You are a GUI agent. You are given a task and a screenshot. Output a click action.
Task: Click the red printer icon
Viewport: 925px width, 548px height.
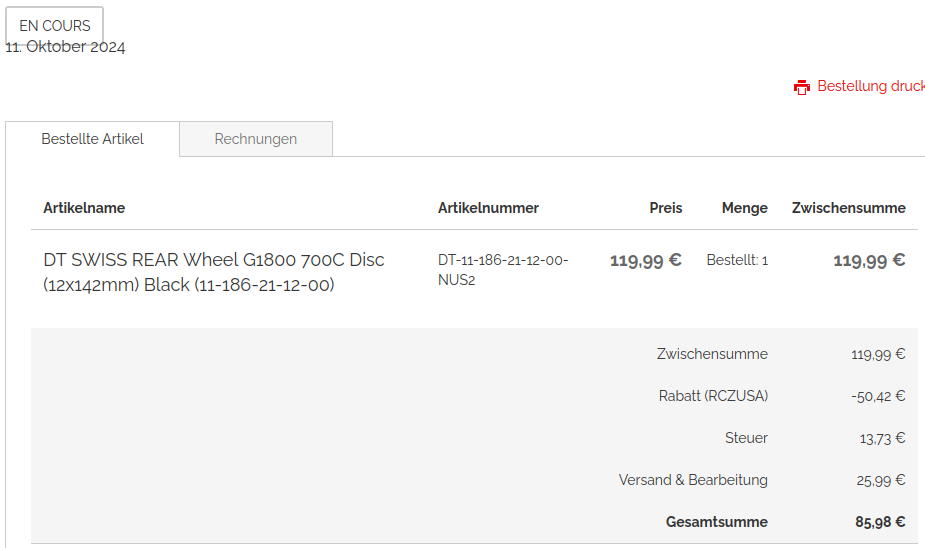[802, 87]
